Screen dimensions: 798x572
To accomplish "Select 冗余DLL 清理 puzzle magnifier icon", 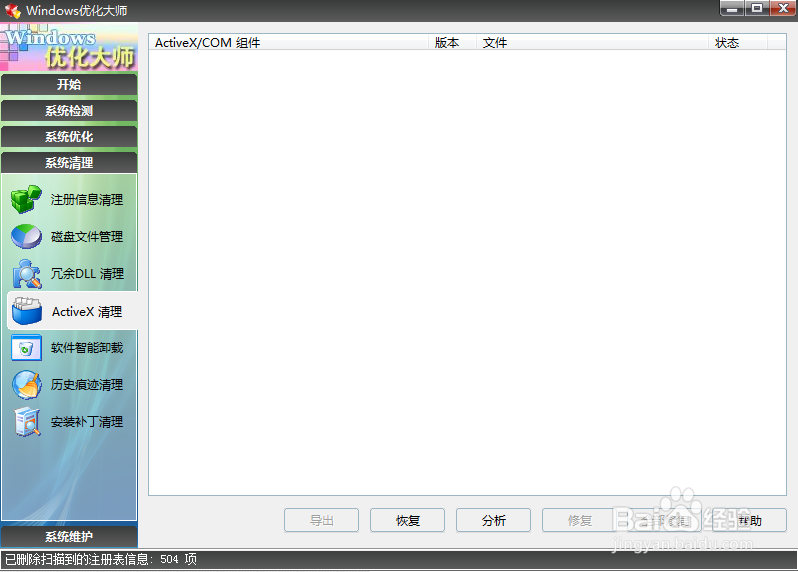I will point(26,274).
